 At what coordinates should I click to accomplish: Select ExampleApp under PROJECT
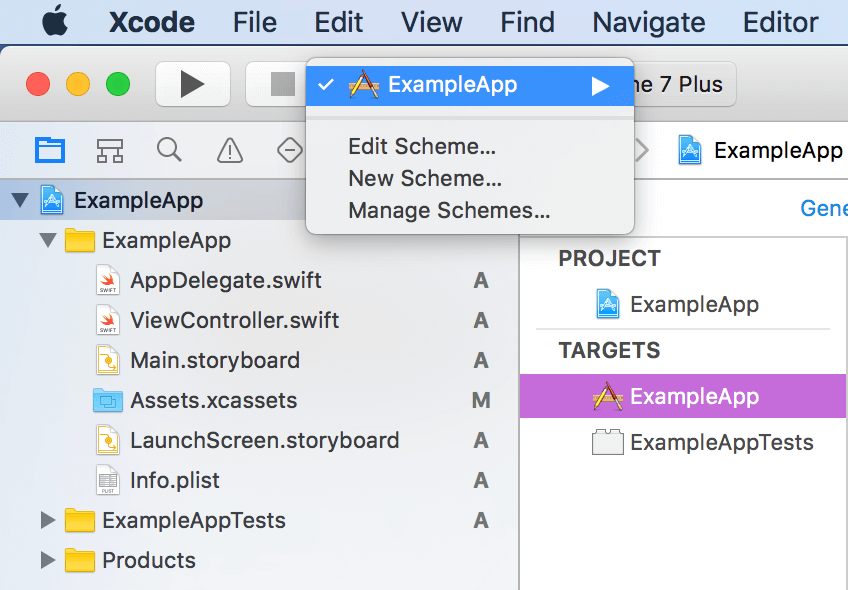(x=694, y=304)
